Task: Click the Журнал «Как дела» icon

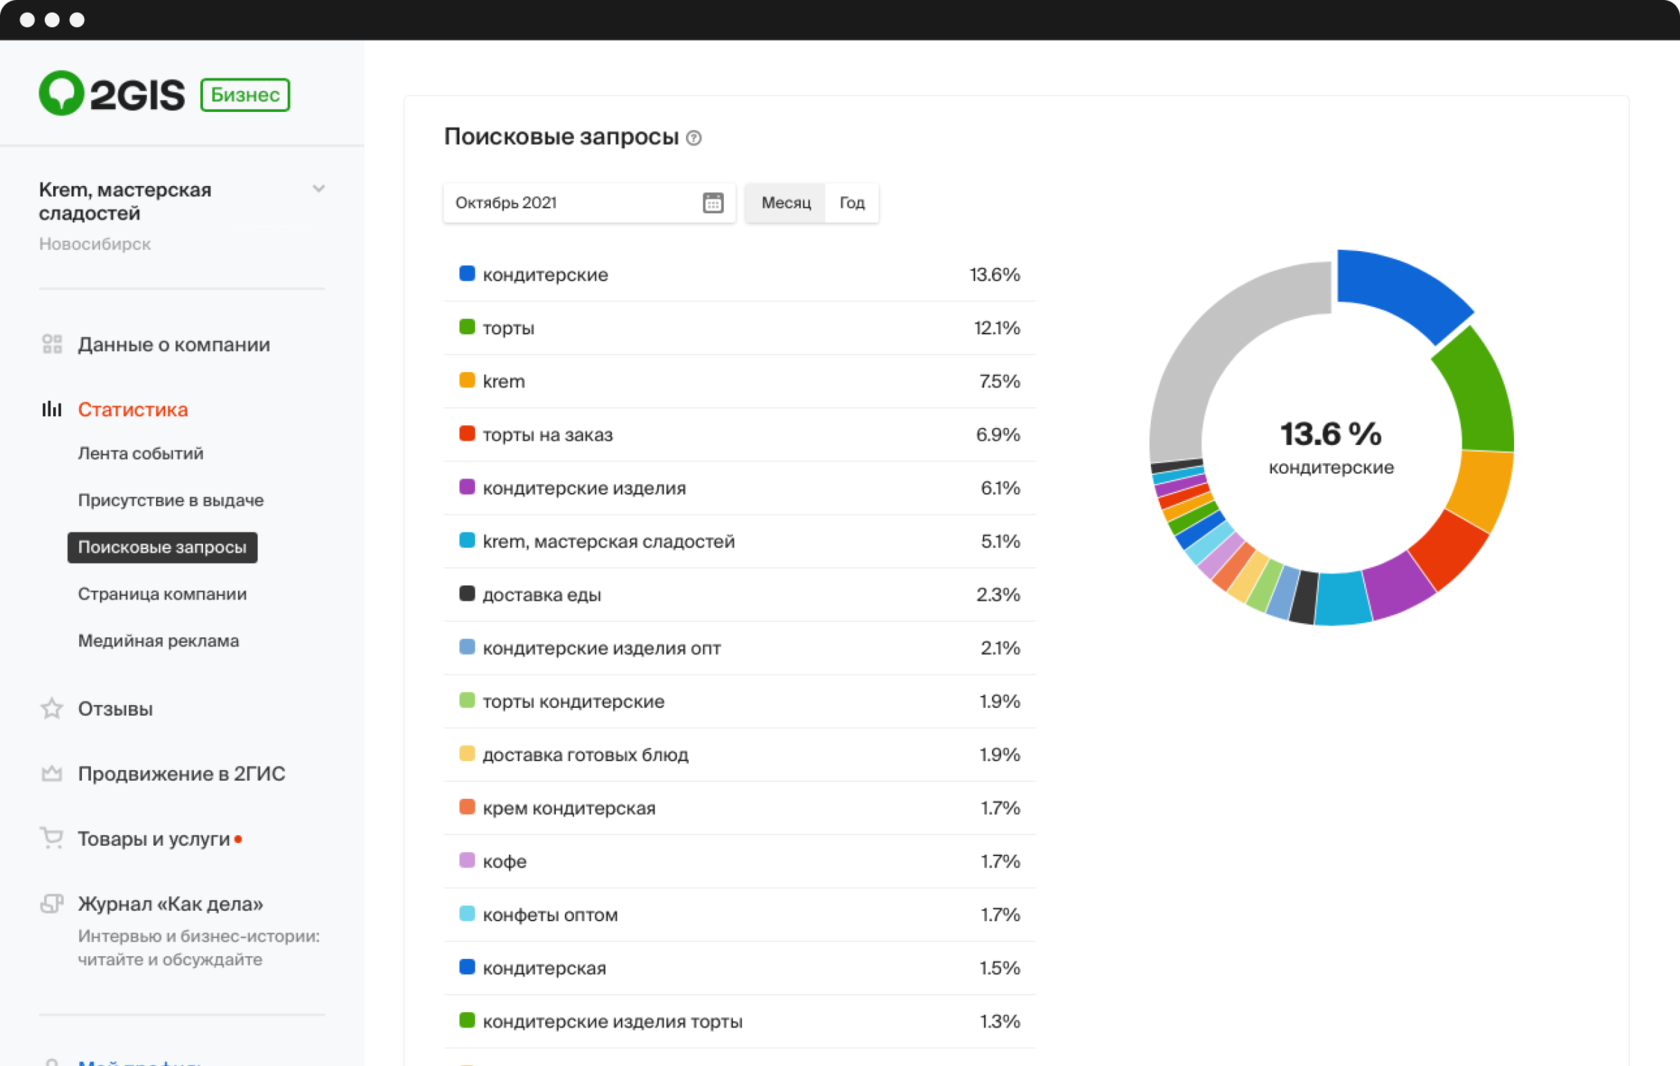Action: click(52, 904)
